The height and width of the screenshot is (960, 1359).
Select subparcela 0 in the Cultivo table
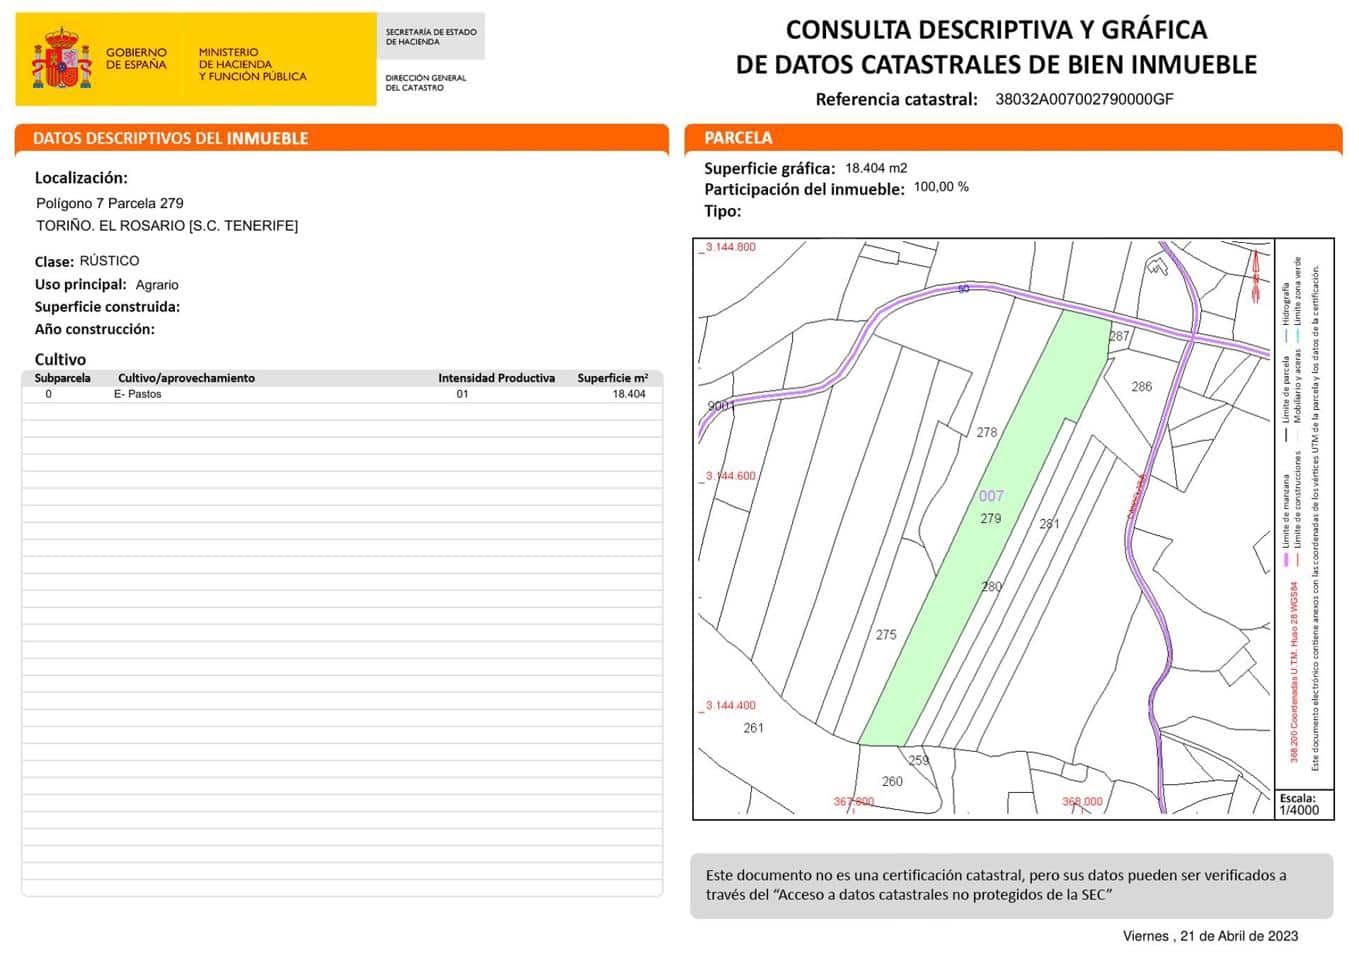(x=47, y=394)
